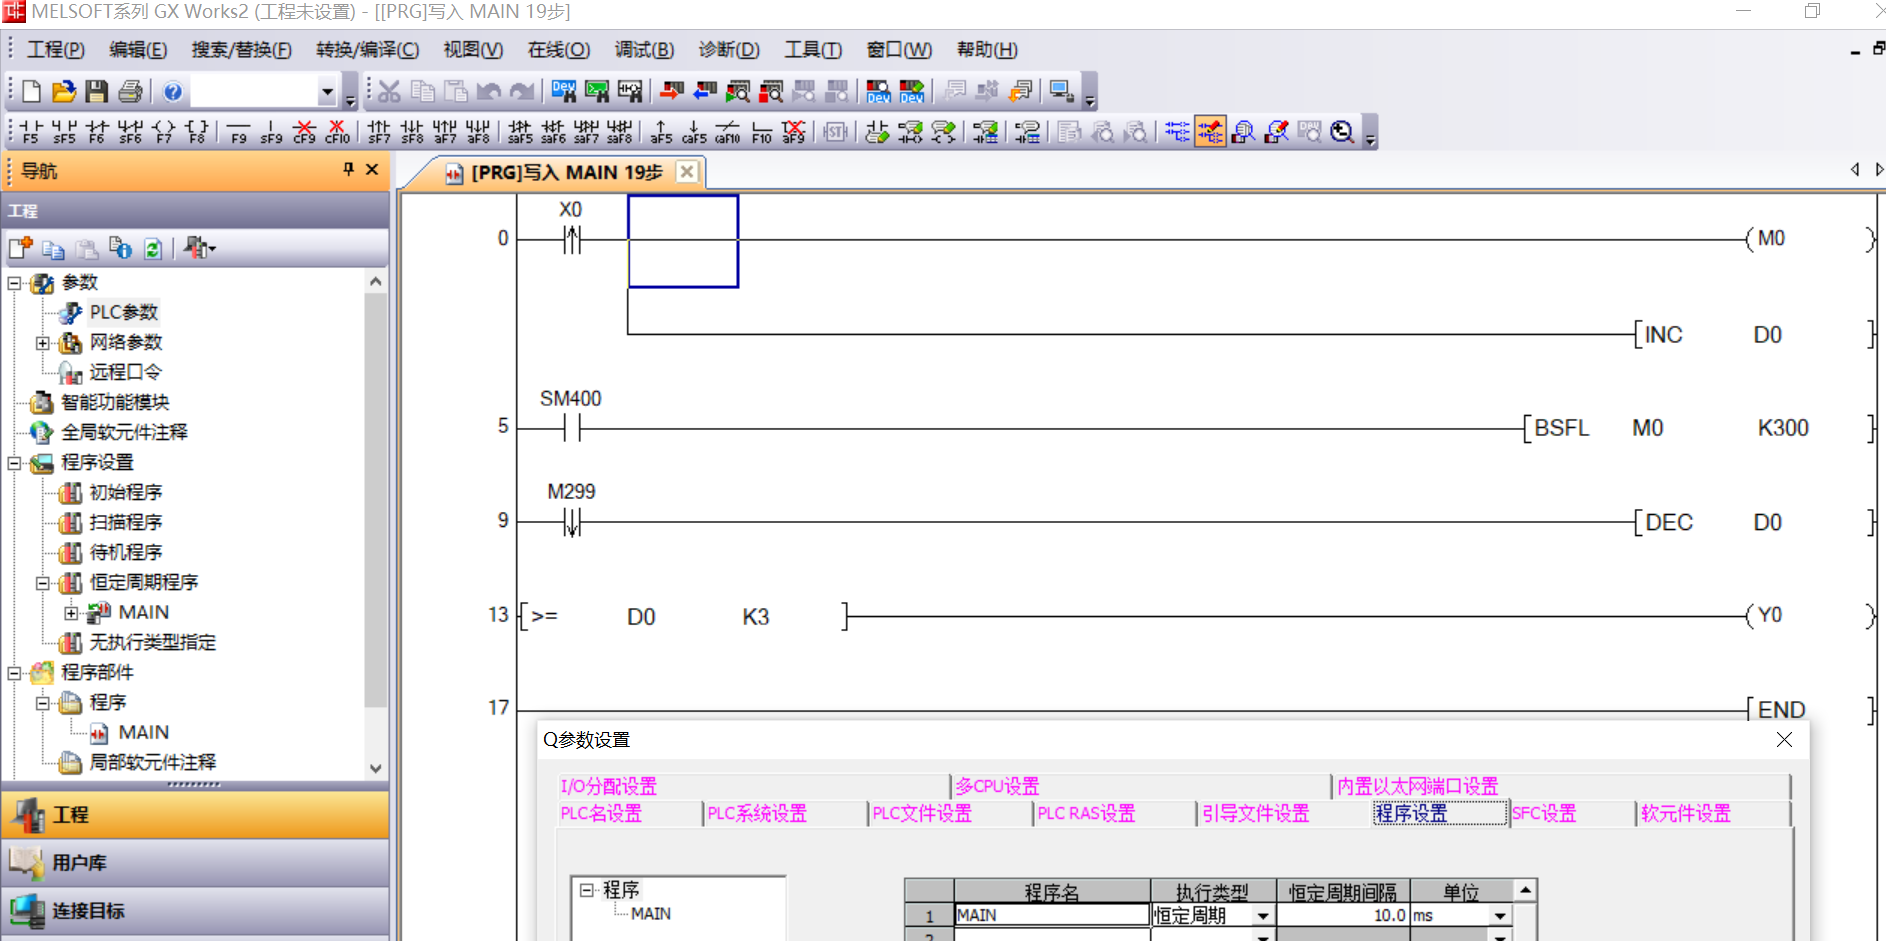
Task: Click the horizontal line F9 icon
Action: (x=238, y=132)
